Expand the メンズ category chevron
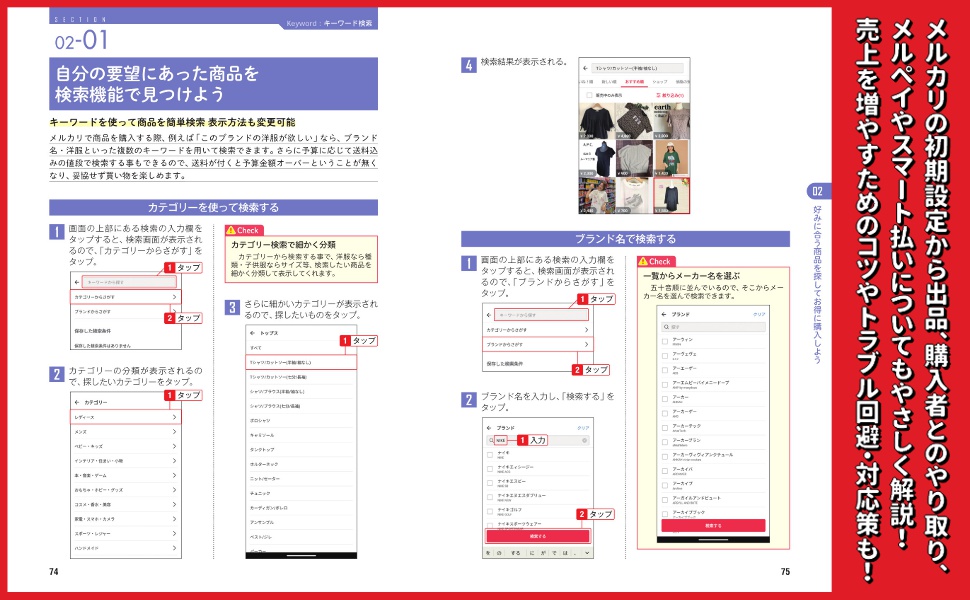Screen dimensions: 970x600 click(174, 432)
